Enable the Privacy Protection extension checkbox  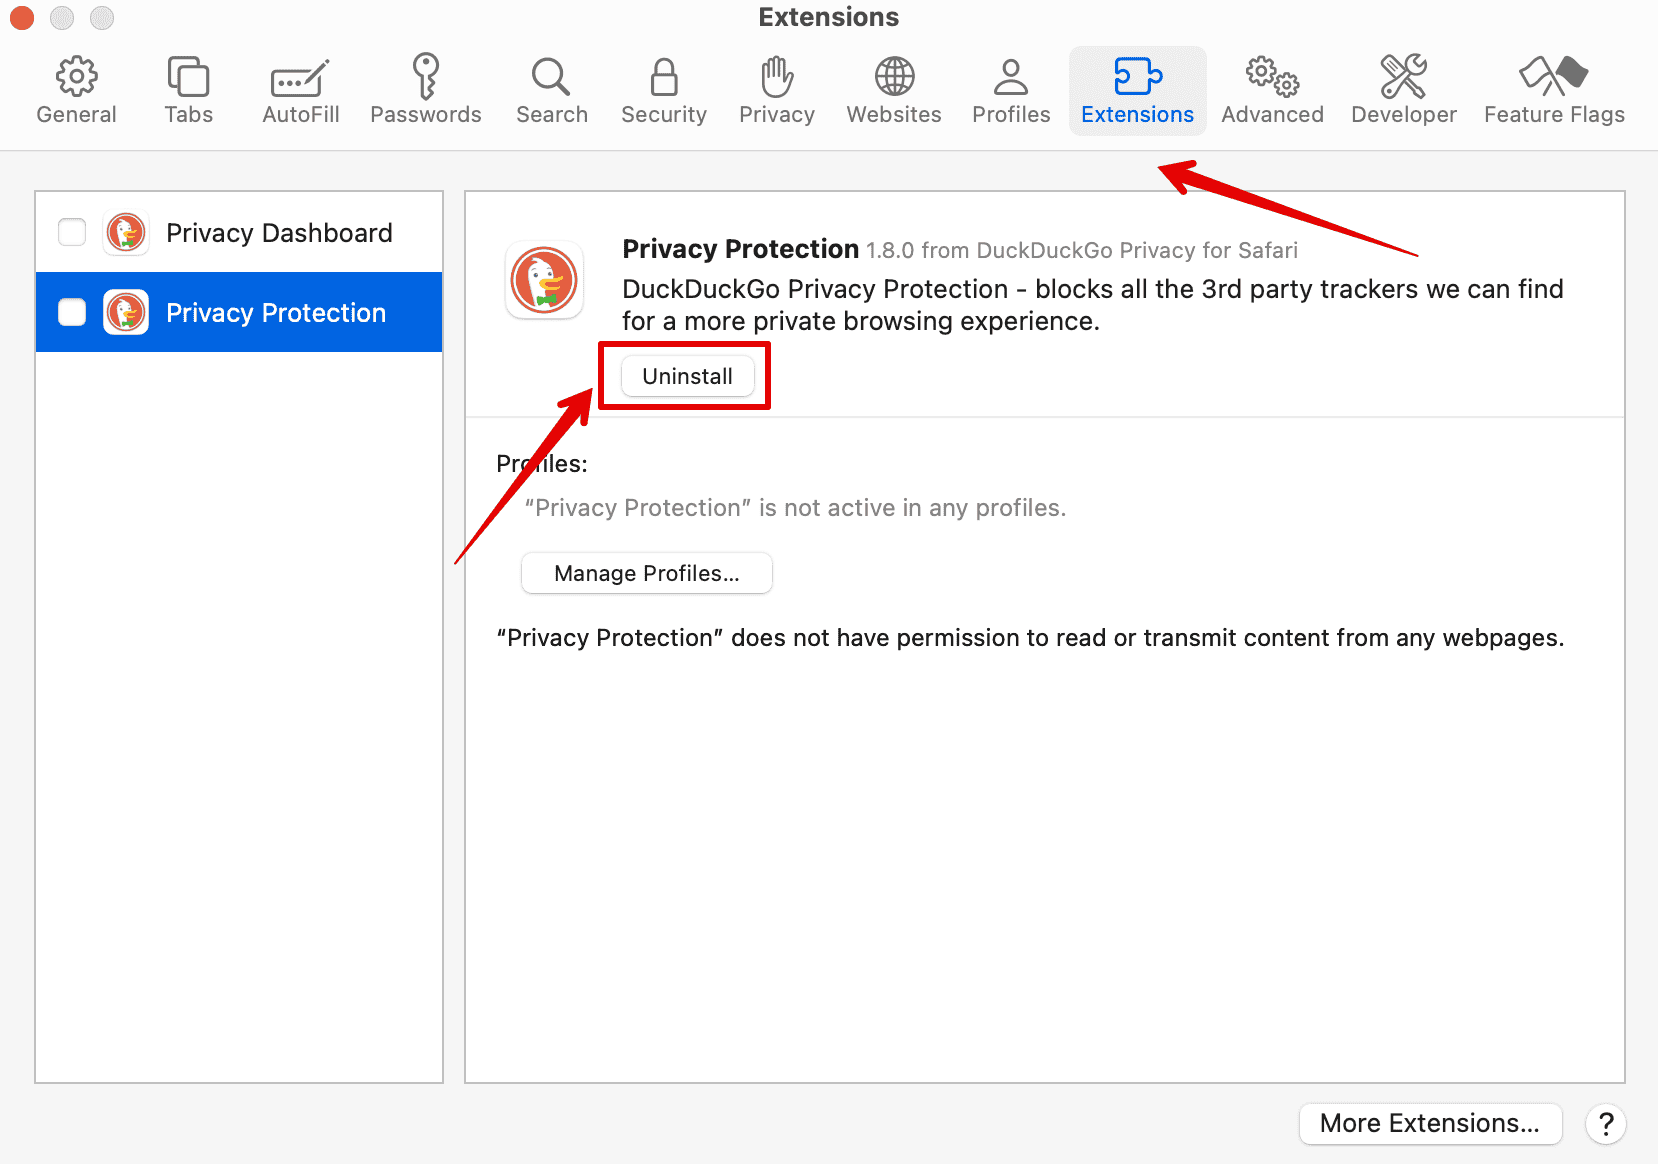tap(72, 312)
